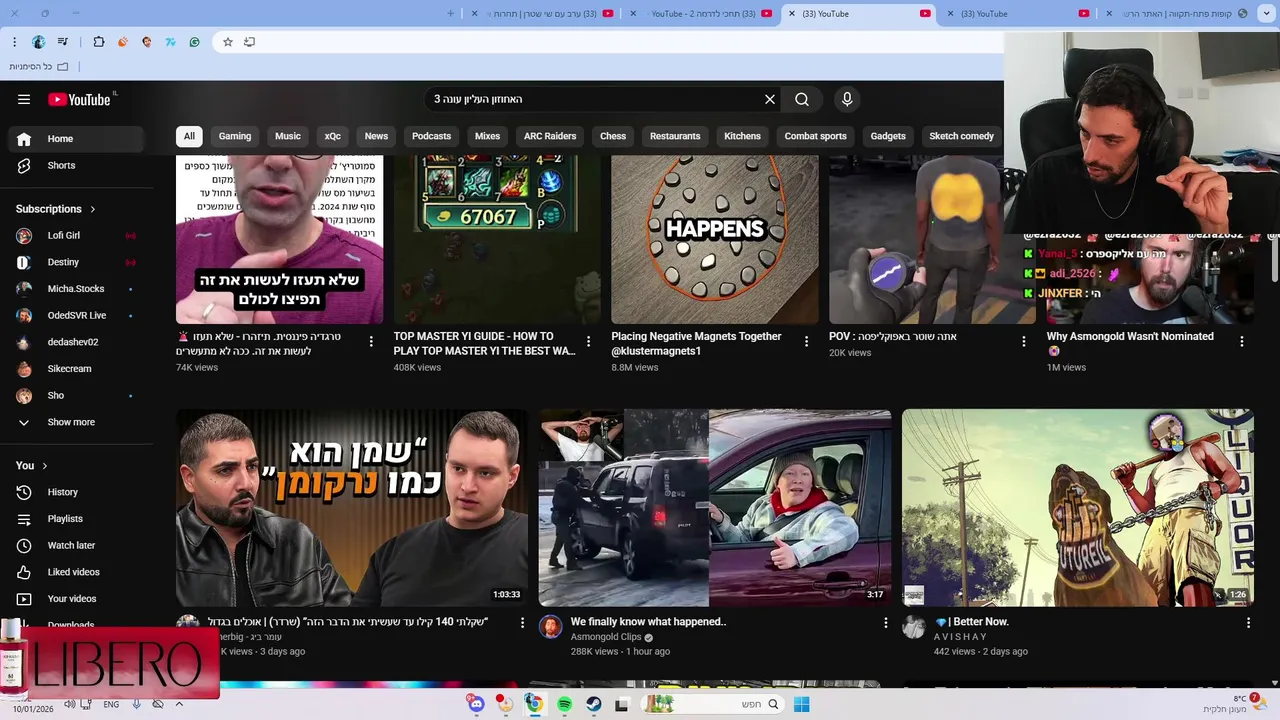Open Discord from the taskbar
The height and width of the screenshot is (720, 1280).
477,704
